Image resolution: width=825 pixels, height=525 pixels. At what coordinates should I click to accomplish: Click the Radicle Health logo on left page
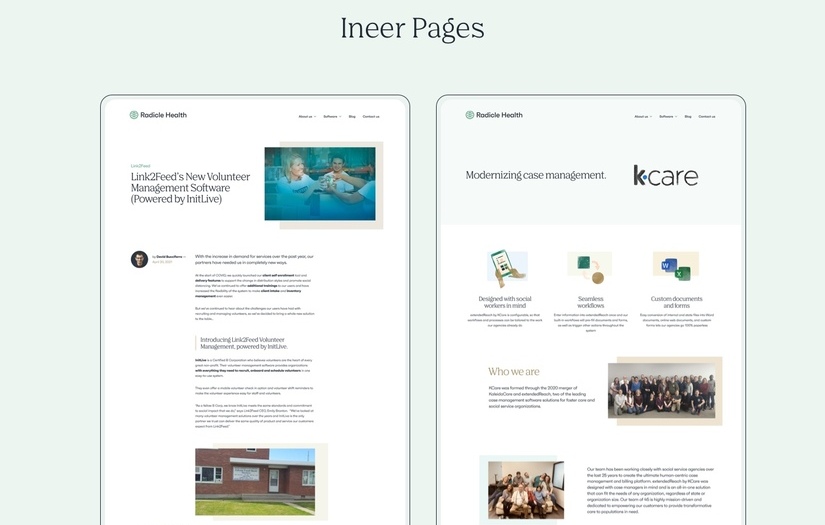tap(158, 115)
